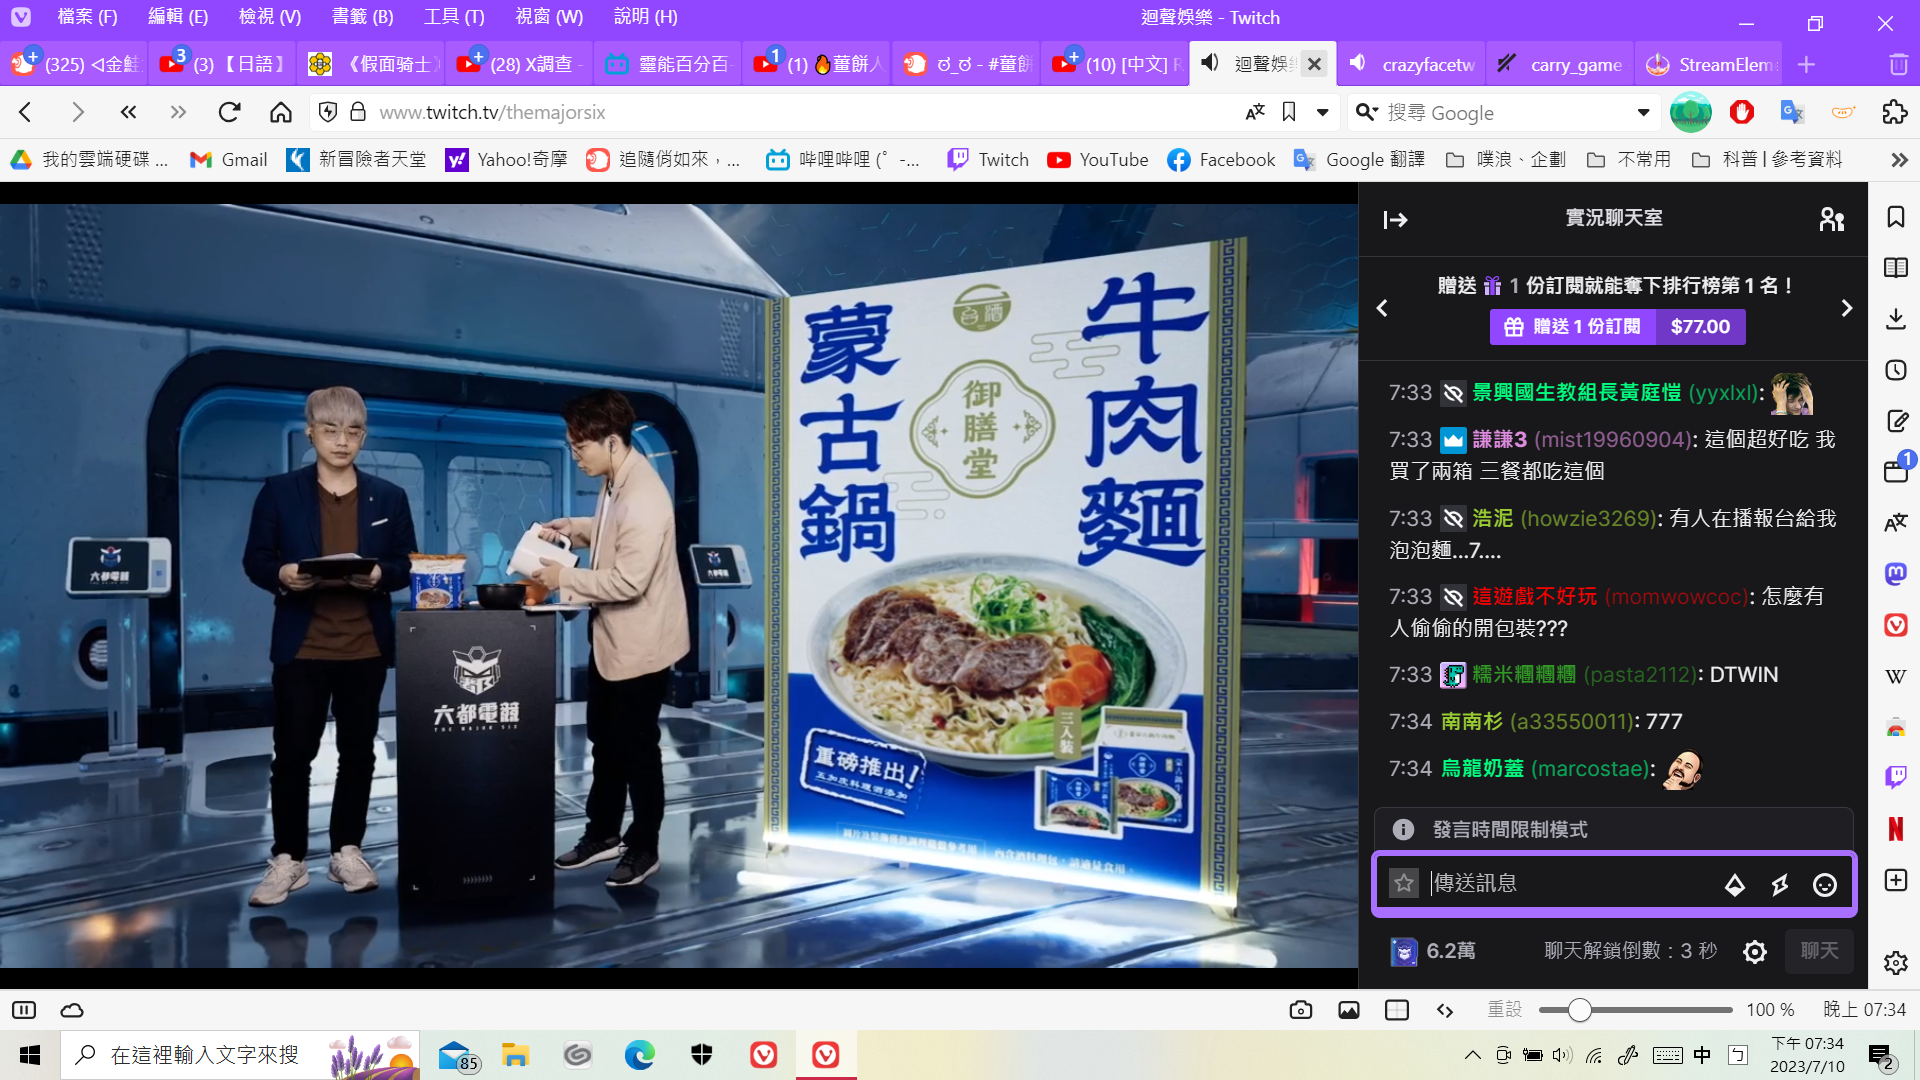Open the Mastodon web panel icon
This screenshot has width=1920, height=1080.
coord(1896,574)
